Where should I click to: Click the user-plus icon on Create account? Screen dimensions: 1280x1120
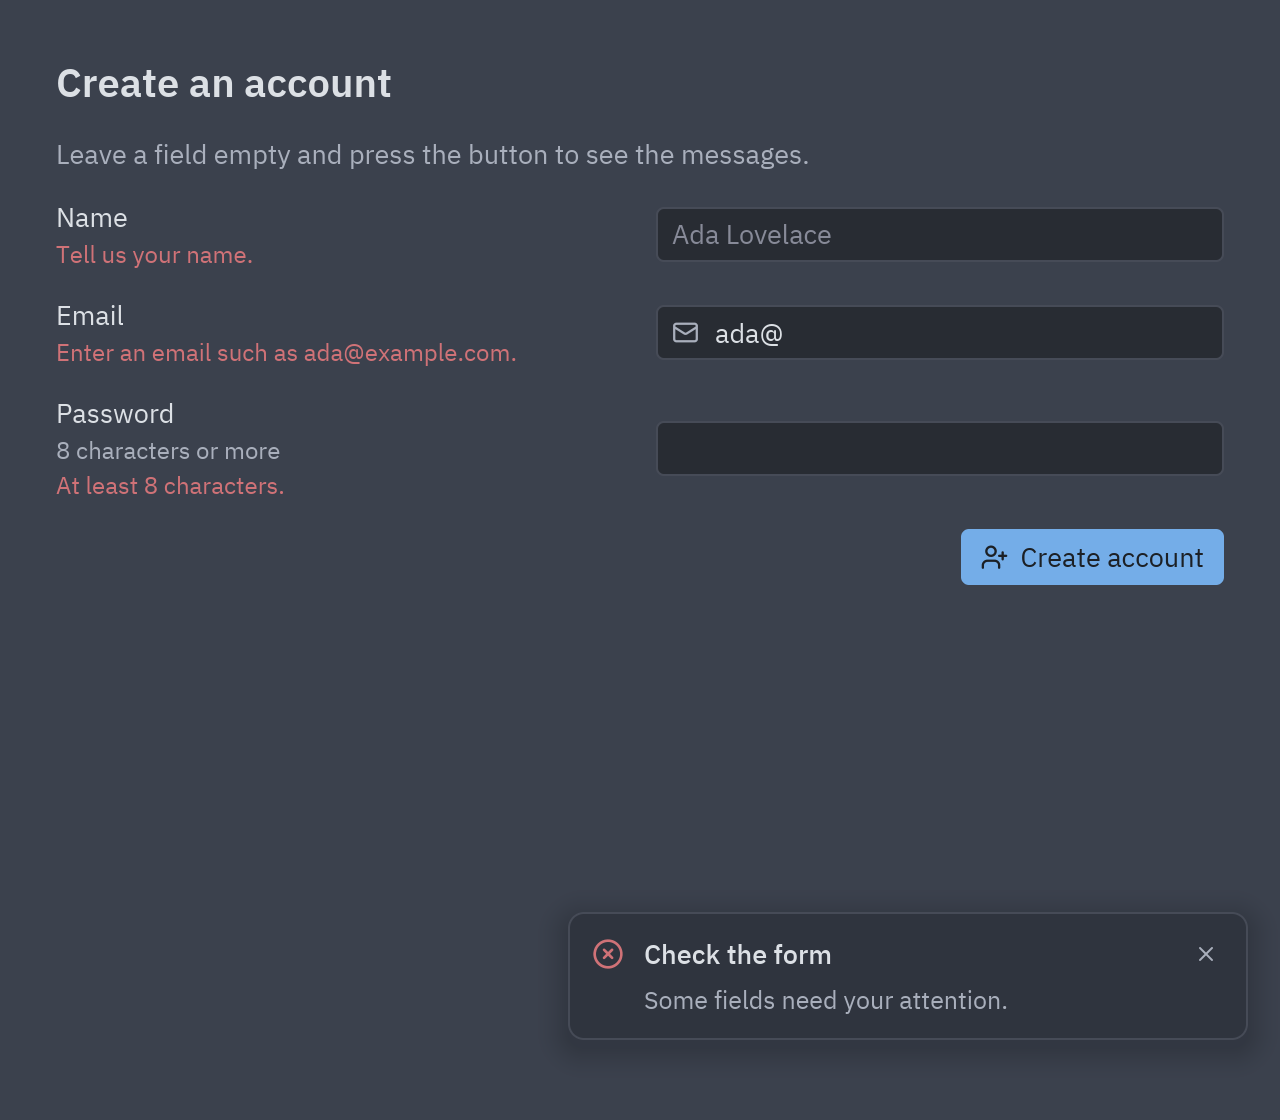tap(994, 557)
